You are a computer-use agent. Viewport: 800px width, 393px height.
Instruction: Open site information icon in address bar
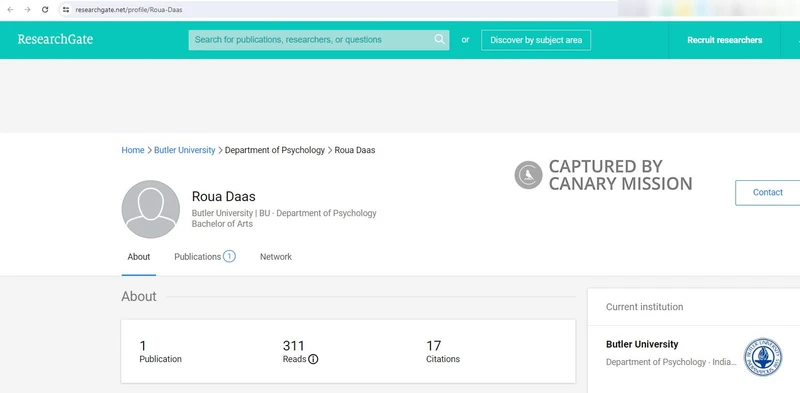click(65, 10)
